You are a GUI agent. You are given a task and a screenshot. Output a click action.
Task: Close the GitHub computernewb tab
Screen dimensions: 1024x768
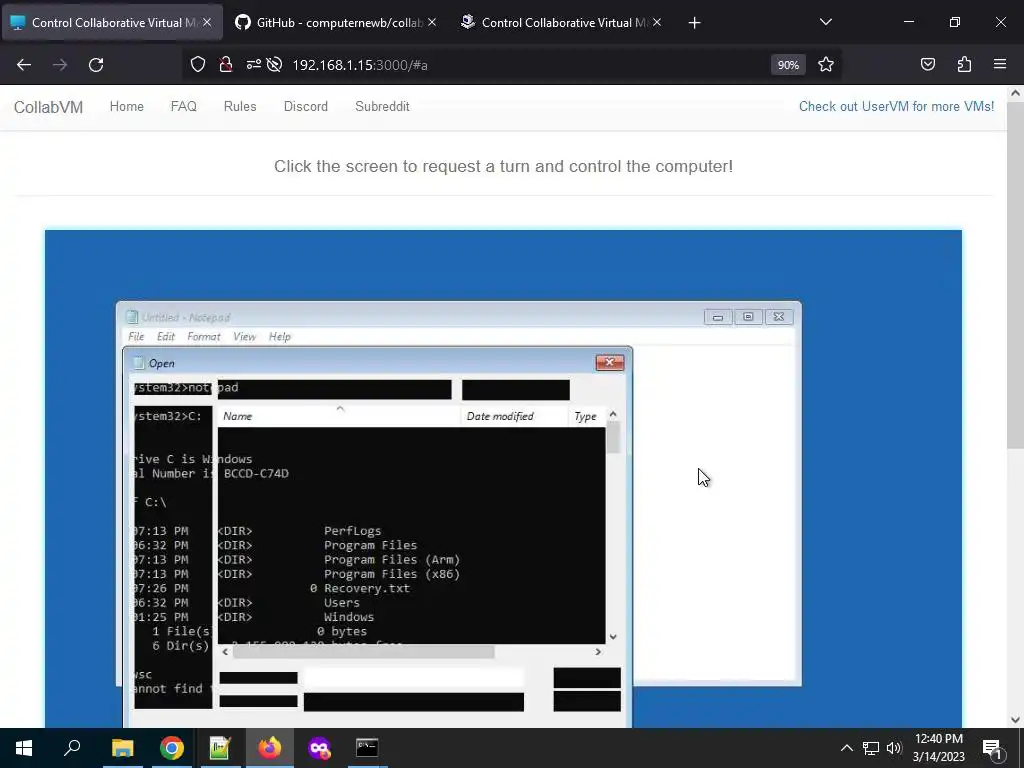[x=432, y=22]
